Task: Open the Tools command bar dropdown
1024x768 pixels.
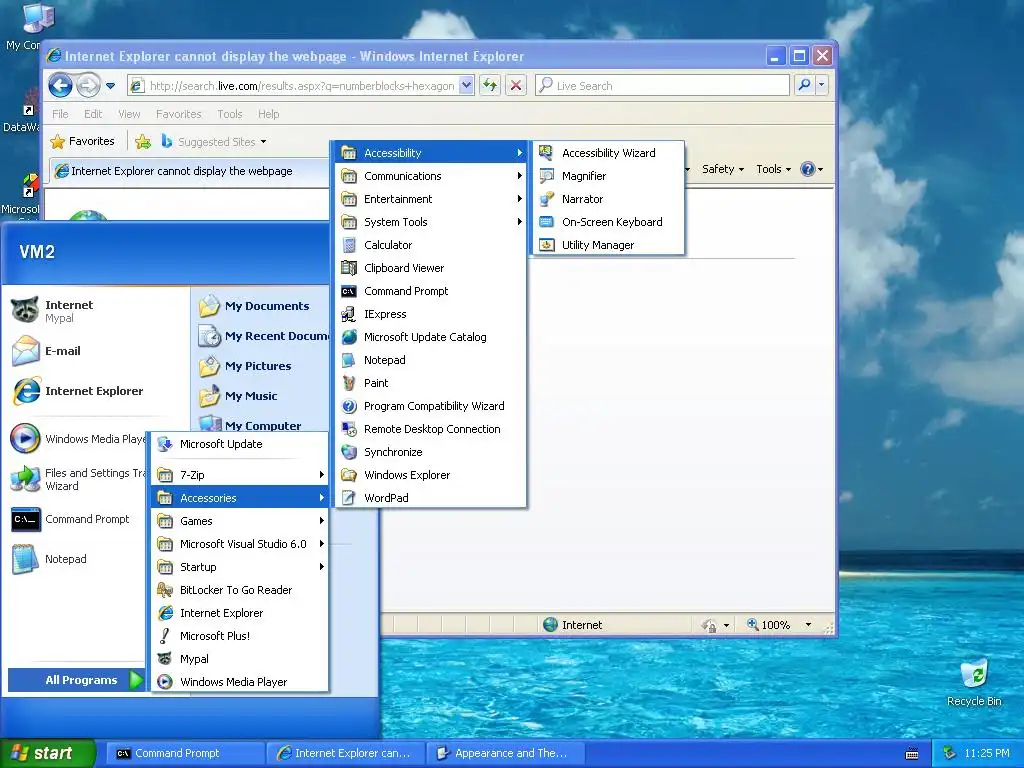Action: pyautogui.click(x=773, y=169)
